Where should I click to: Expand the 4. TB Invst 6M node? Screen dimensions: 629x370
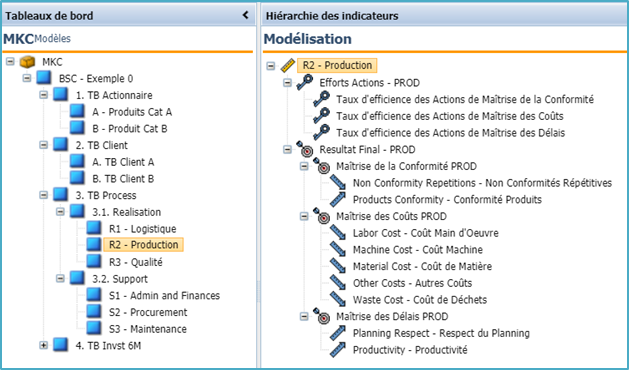pyautogui.click(x=44, y=345)
